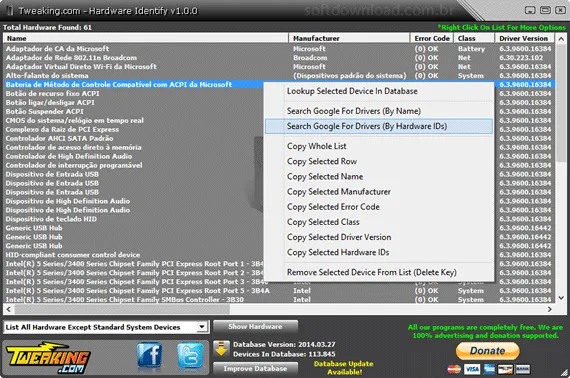
Task: Click the window maximize icon
Action: click(x=545, y=10)
